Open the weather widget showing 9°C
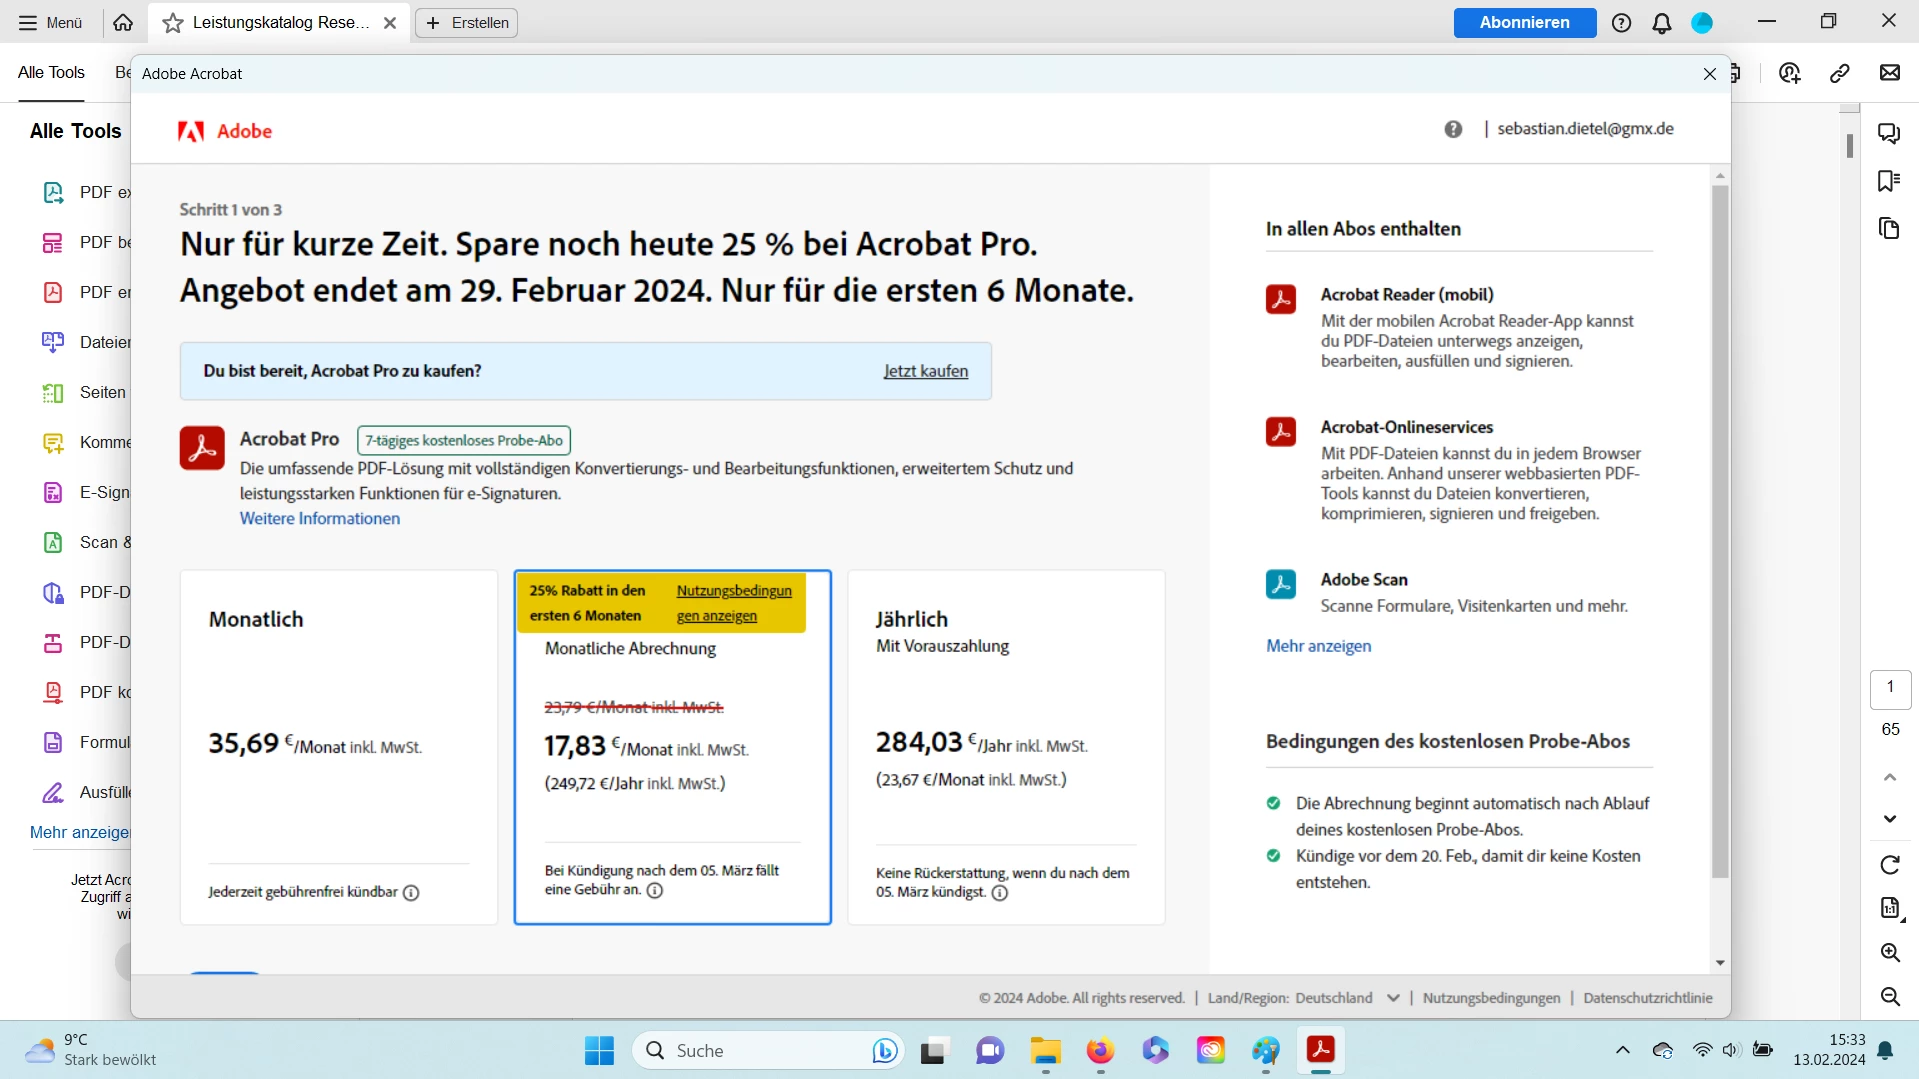This screenshot has width=1919, height=1079. pyautogui.click(x=92, y=1050)
